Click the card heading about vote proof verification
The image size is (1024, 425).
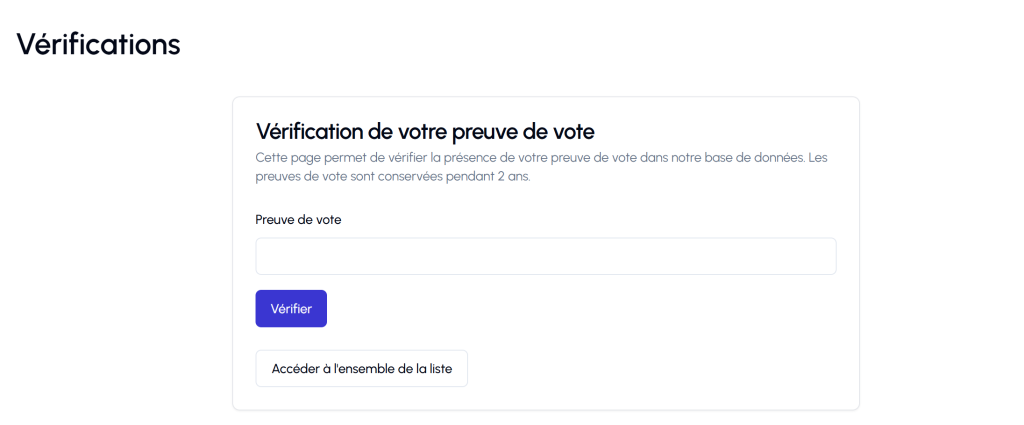tap(425, 131)
